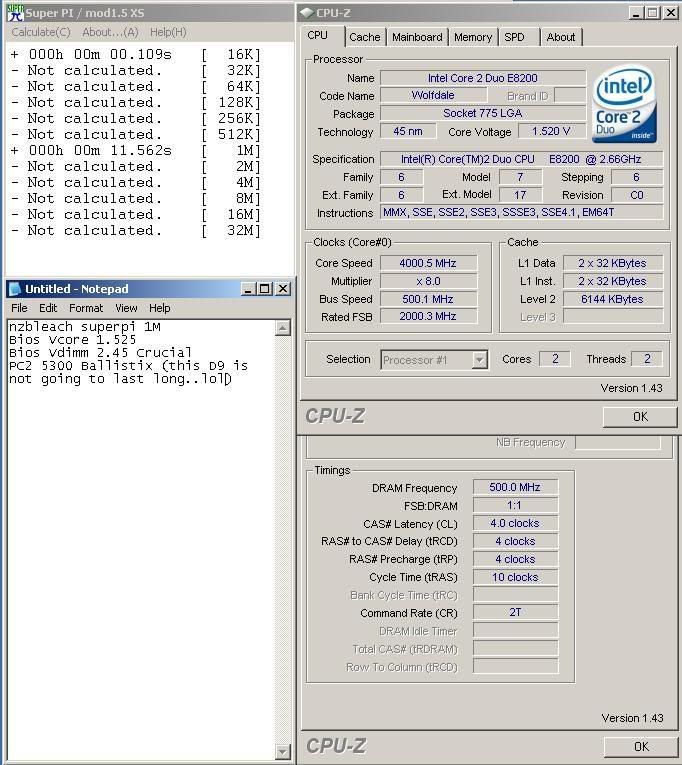Image resolution: width=682 pixels, height=765 pixels.
Task: Click the L1 Data value 2 x 32 KBytes
Action: tap(612, 263)
